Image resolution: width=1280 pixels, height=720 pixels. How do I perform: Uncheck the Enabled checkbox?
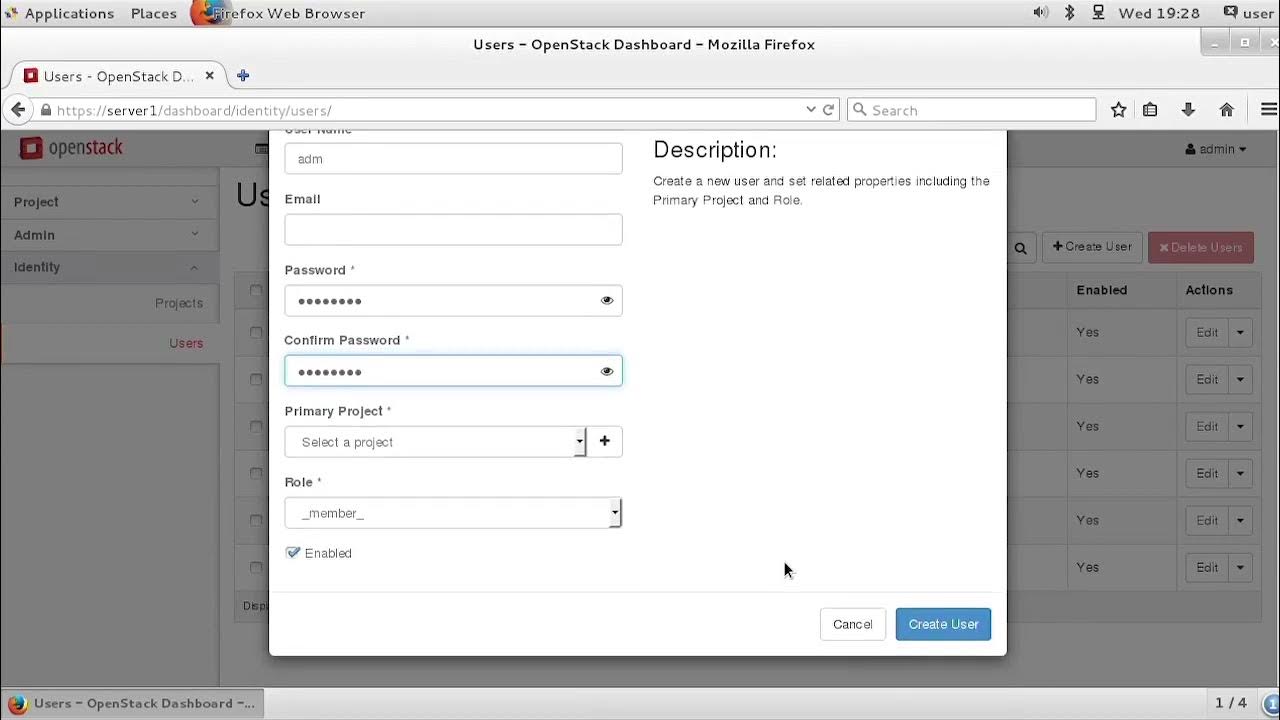(293, 553)
